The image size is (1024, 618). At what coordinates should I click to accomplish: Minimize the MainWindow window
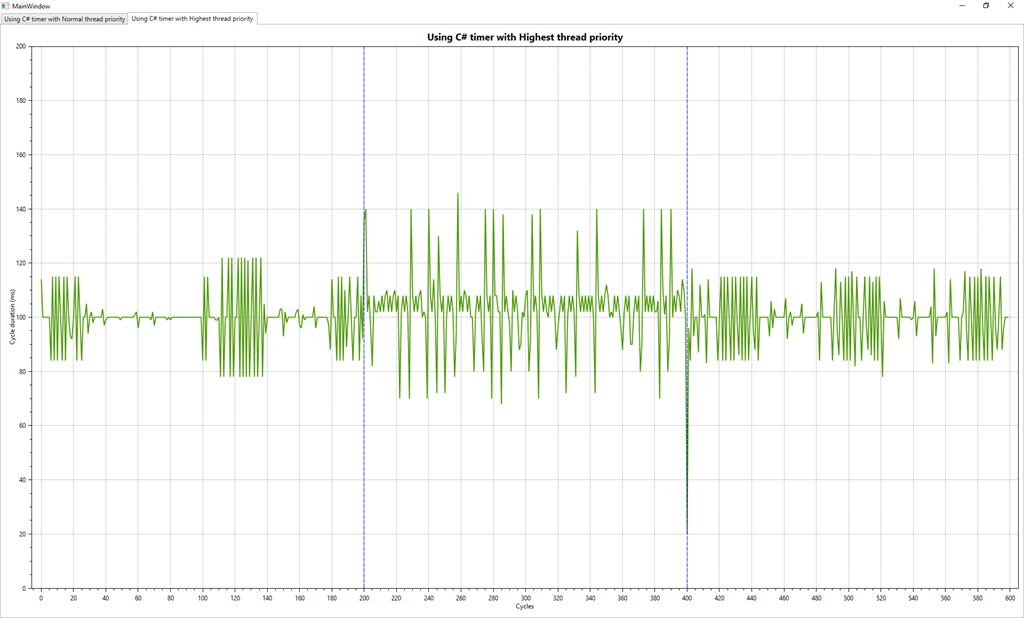tap(963, 5)
